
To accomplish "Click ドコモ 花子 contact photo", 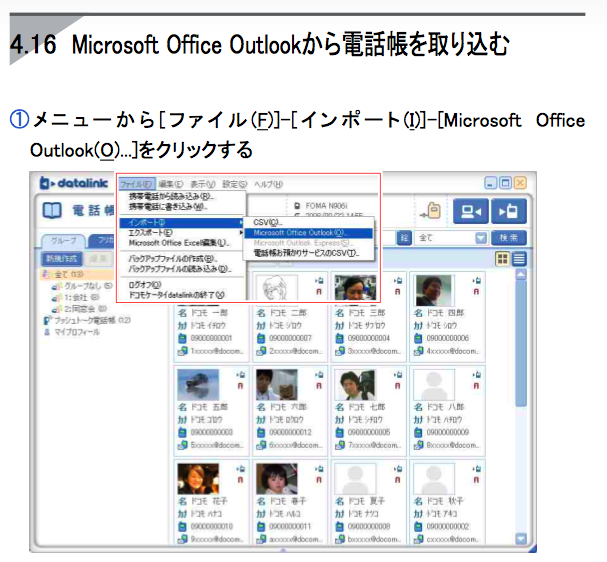I will (x=198, y=478).
